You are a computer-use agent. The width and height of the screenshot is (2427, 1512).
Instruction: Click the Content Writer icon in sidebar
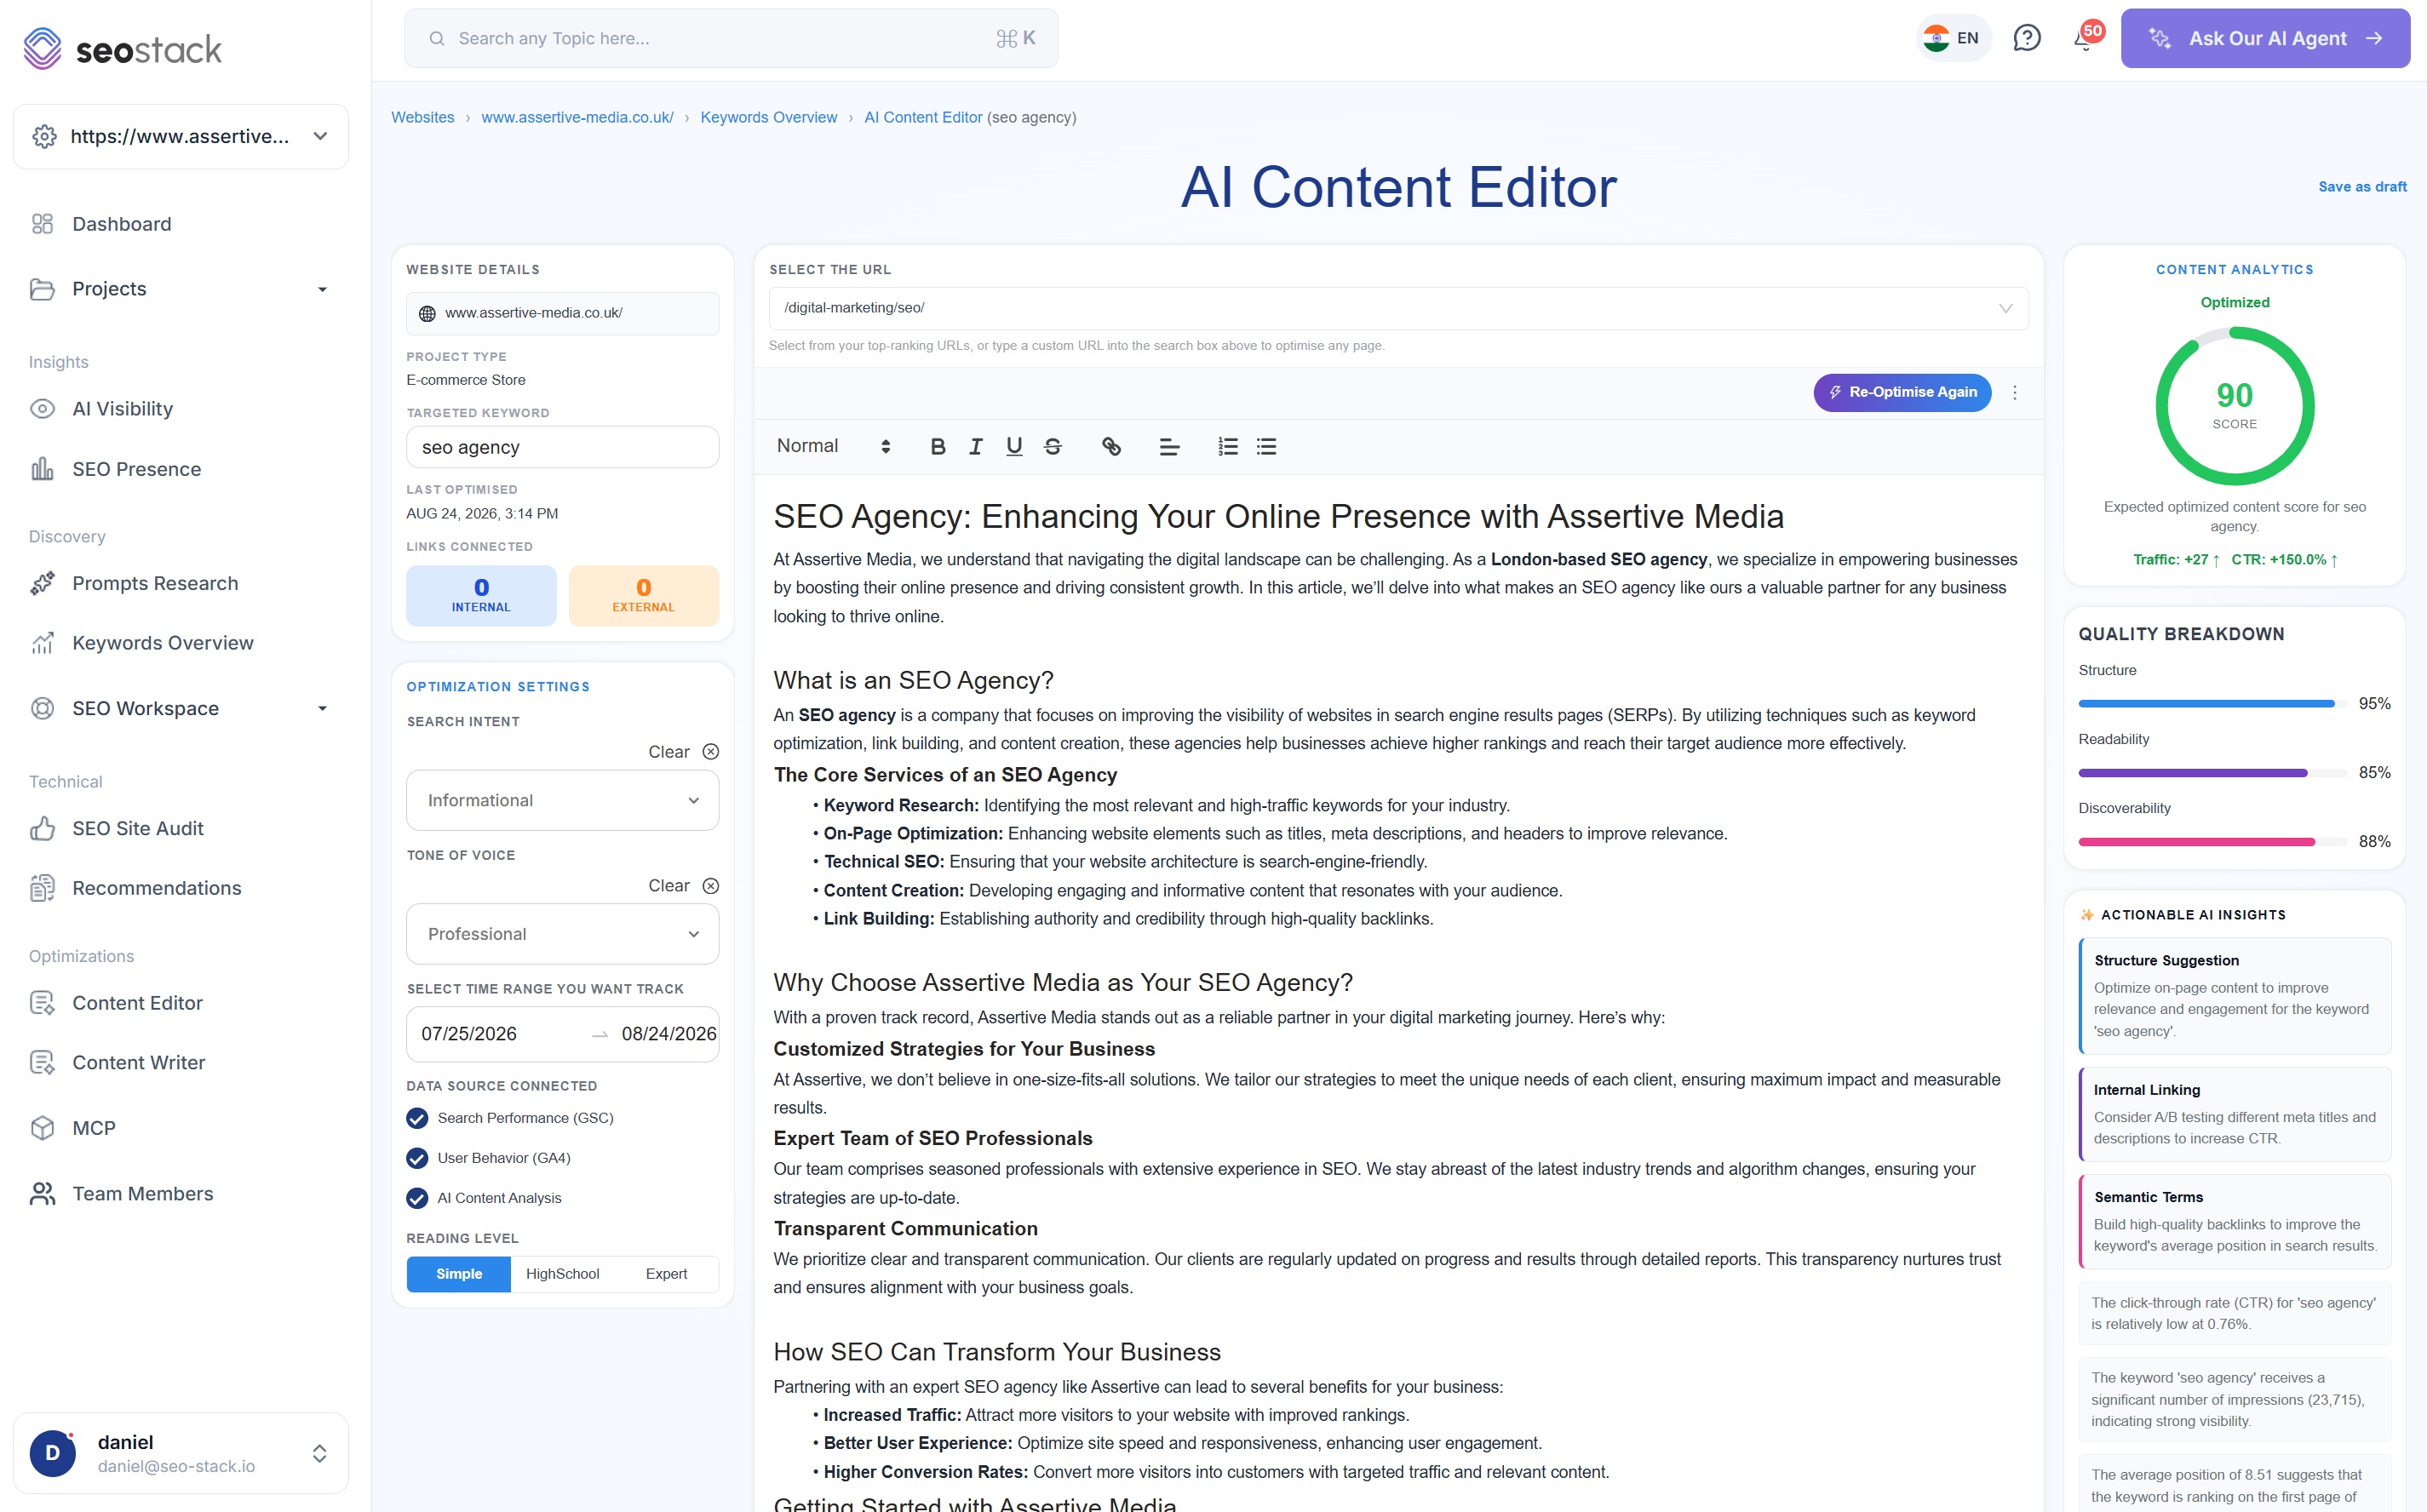42,1062
